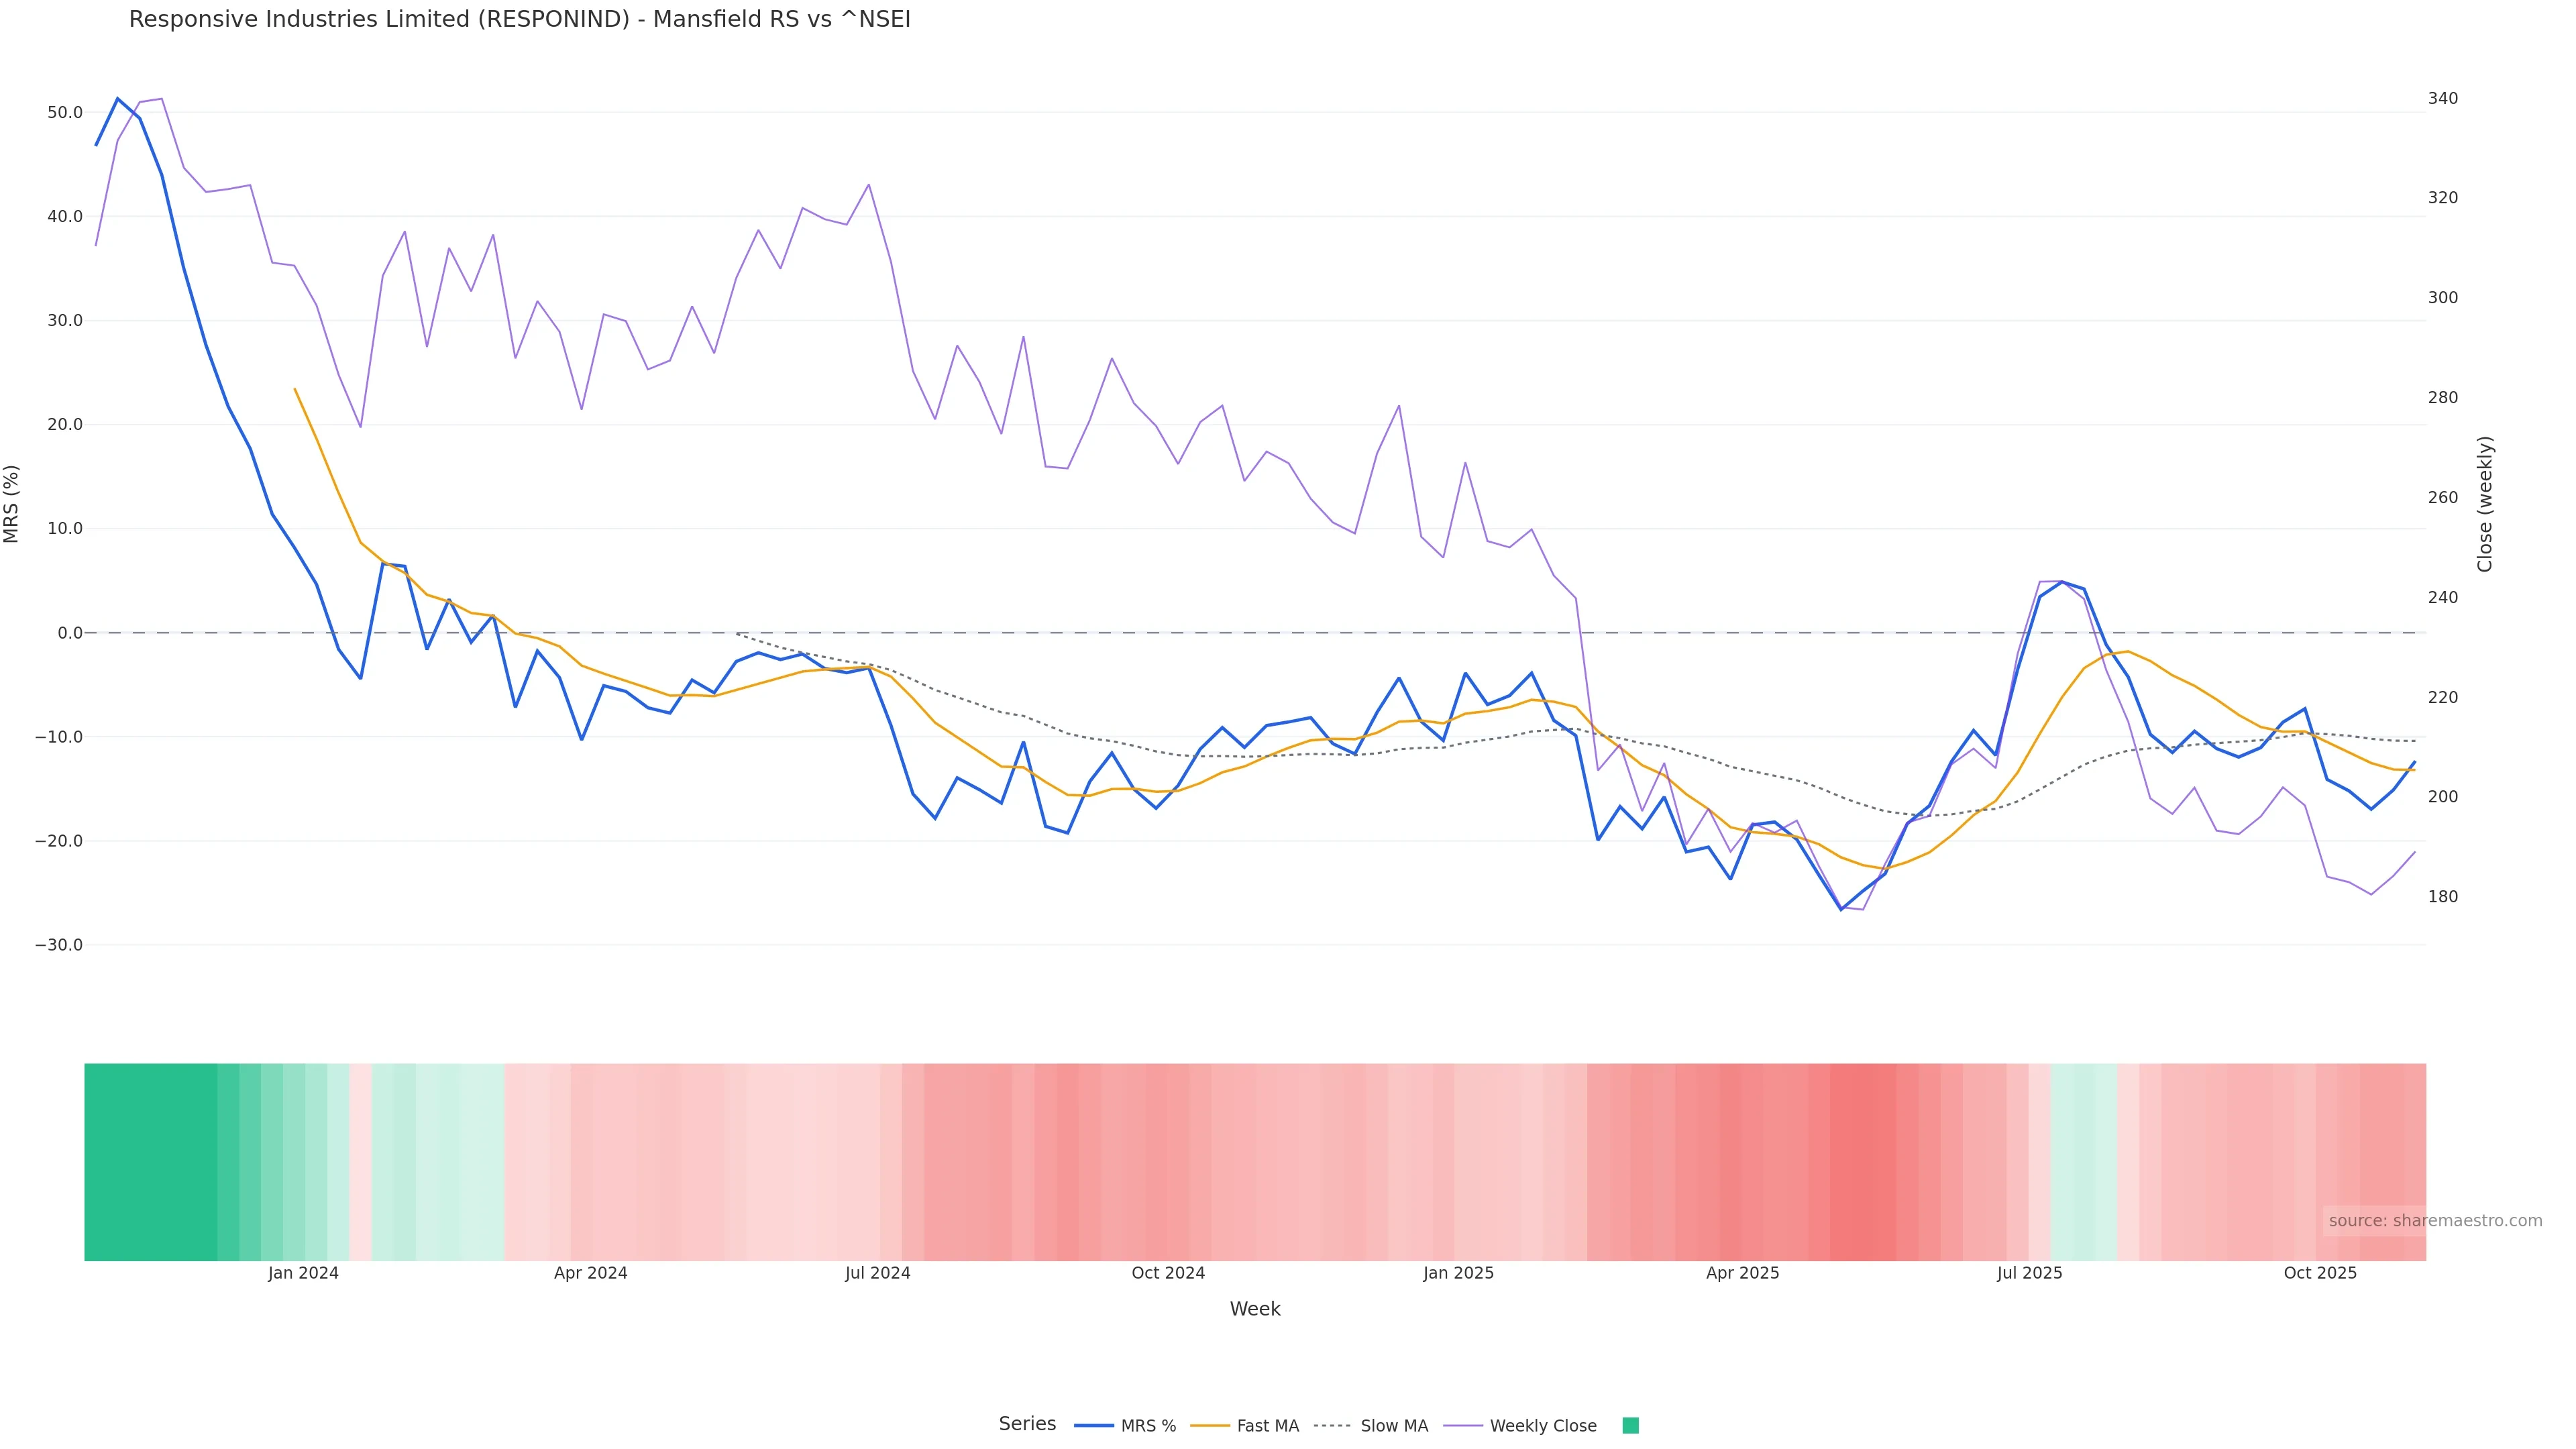2576x1449 pixels.
Task: Click the 50.0 left axis tick label
Action: (65, 113)
